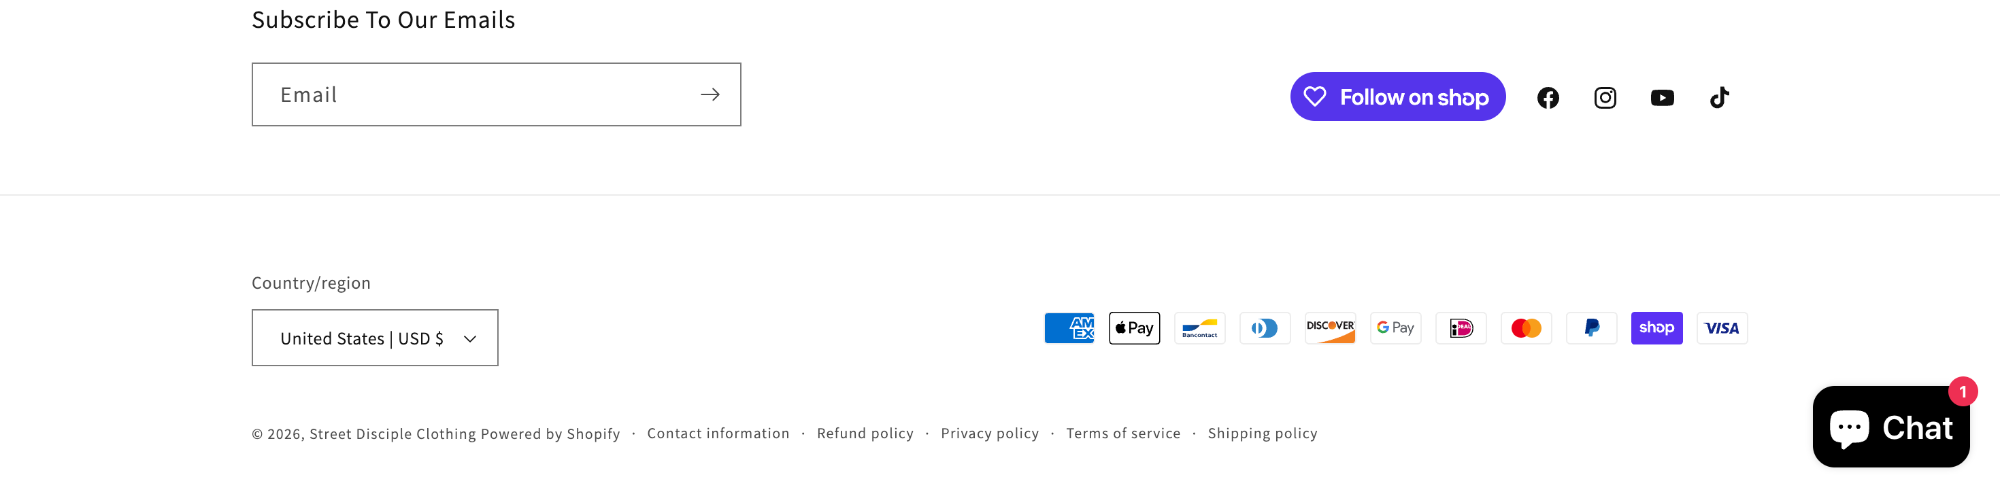The image size is (2000, 496).
Task: Click the Follow on shop button
Action: 1397,97
